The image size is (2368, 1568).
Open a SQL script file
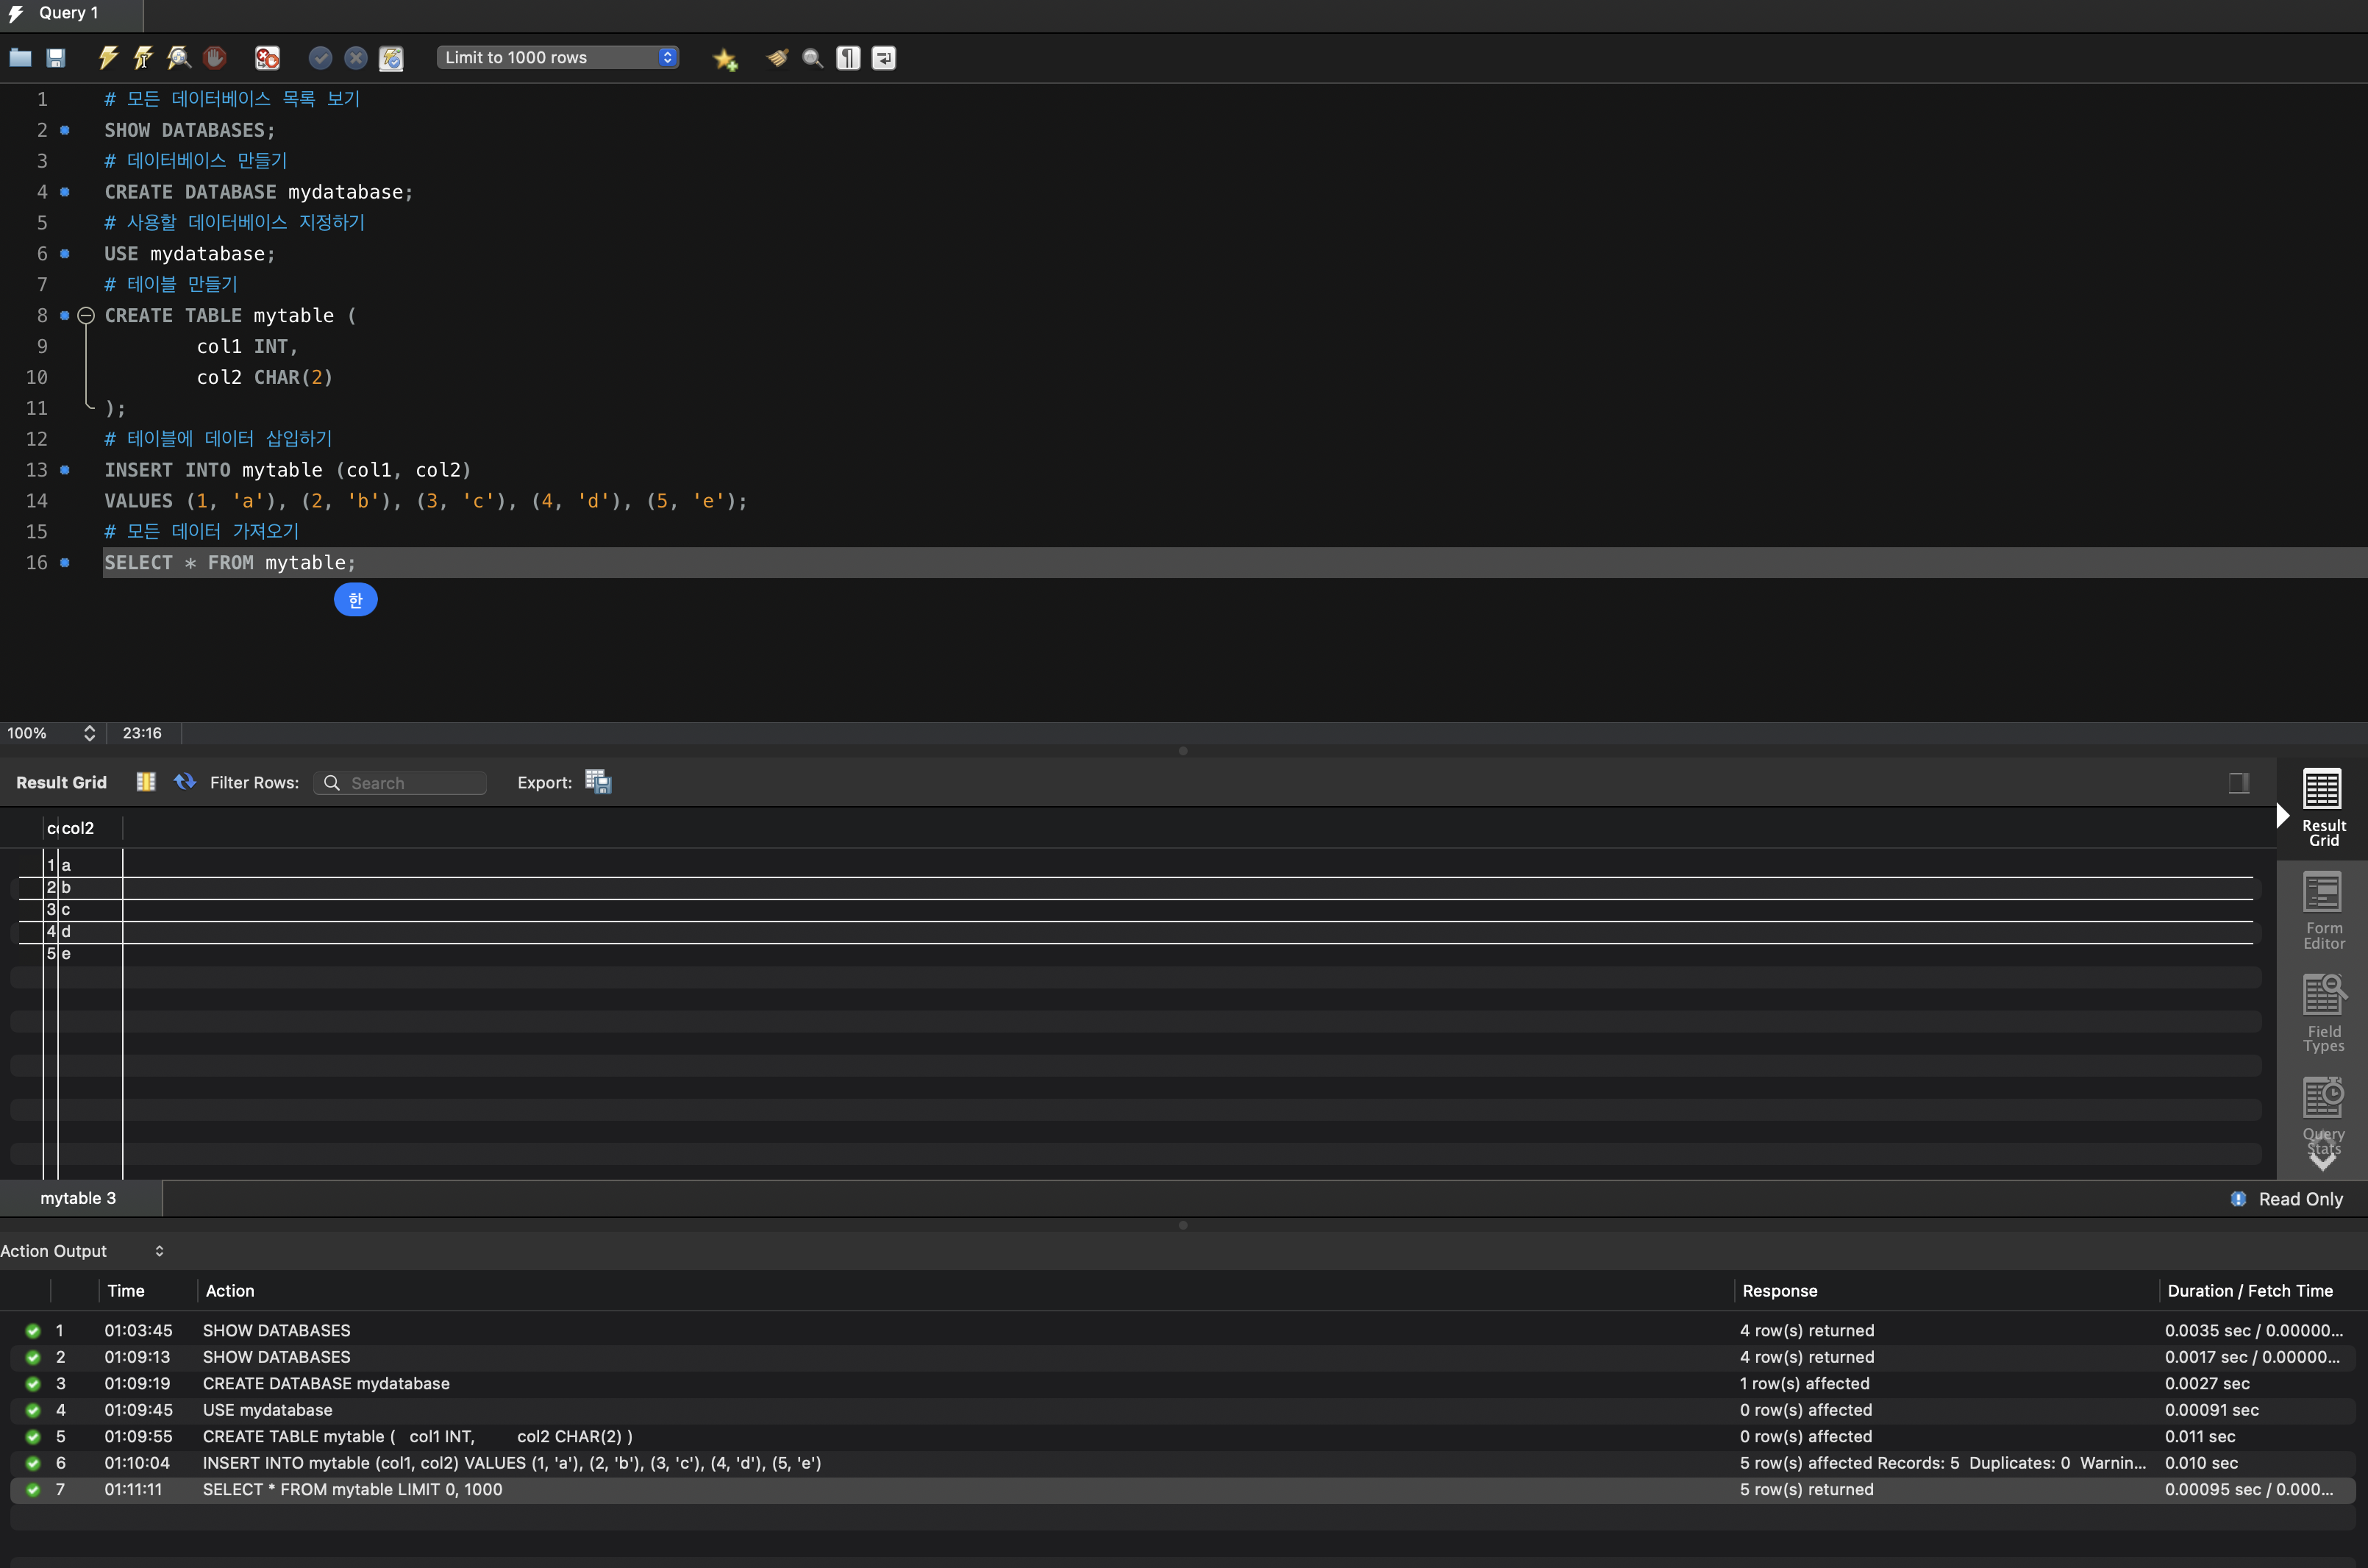[x=20, y=58]
